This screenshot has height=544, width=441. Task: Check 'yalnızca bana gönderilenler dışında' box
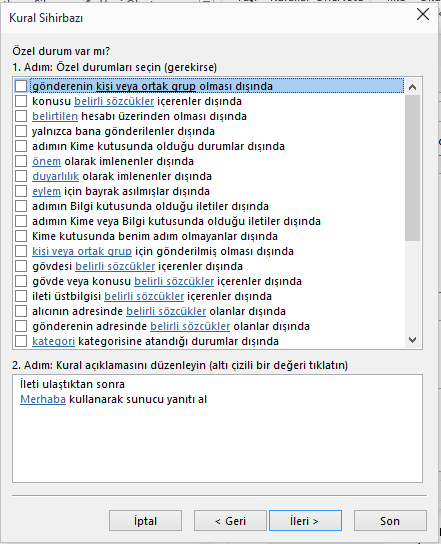tap(21, 131)
